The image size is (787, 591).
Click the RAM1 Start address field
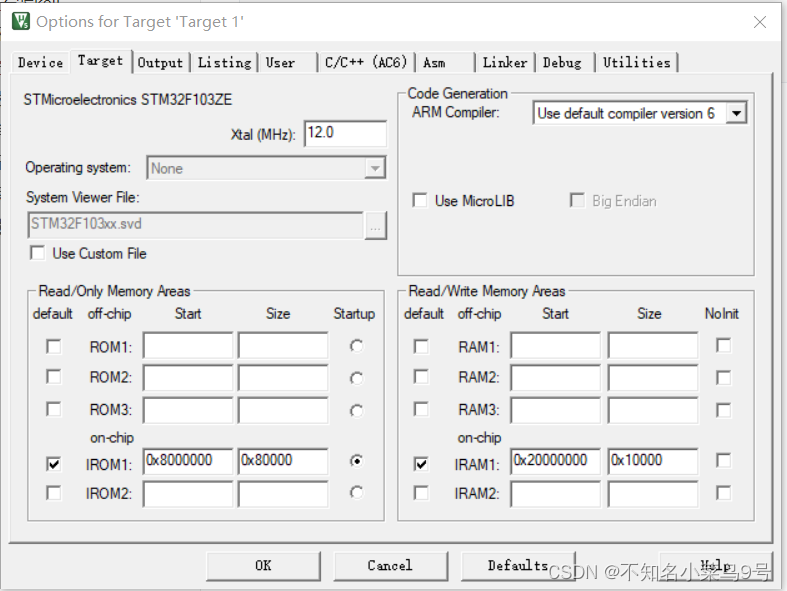click(x=556, y=345)
